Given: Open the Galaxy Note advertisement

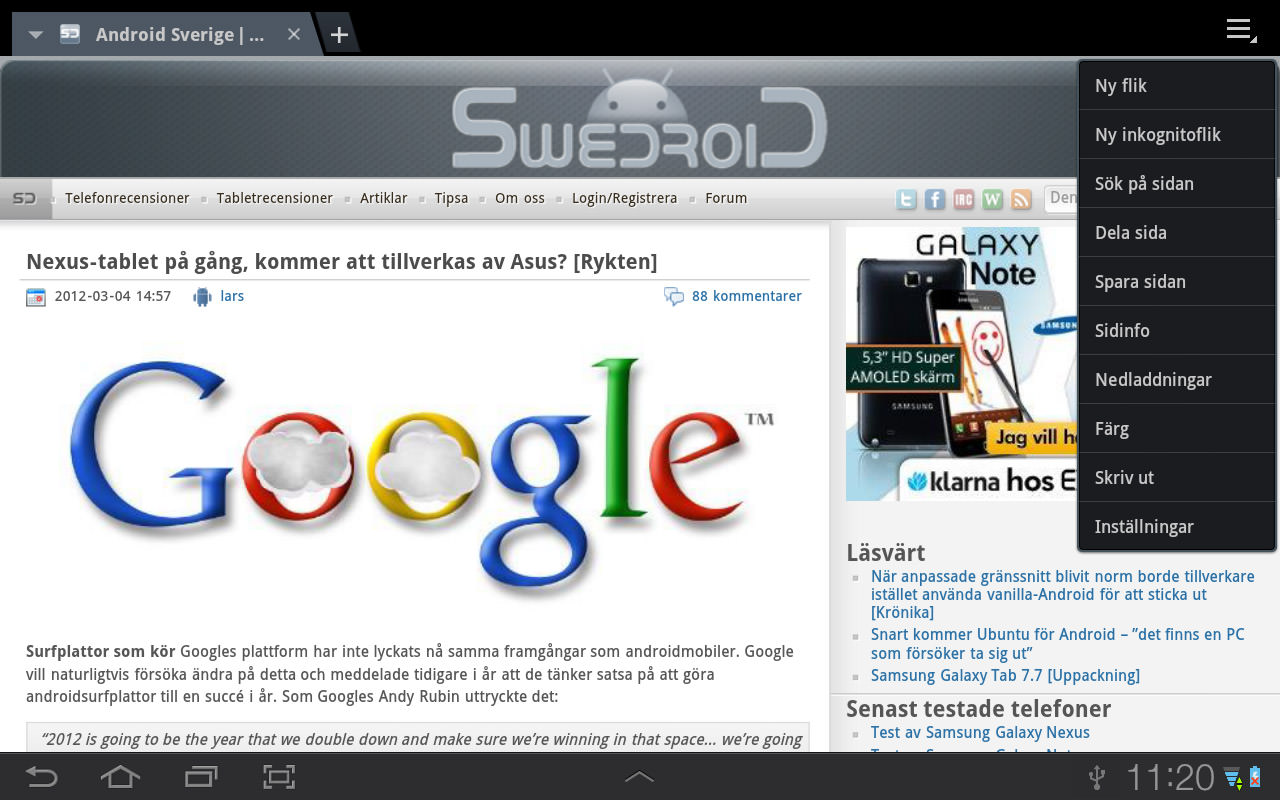Looking at the screenshot, I should pos(962,364).
